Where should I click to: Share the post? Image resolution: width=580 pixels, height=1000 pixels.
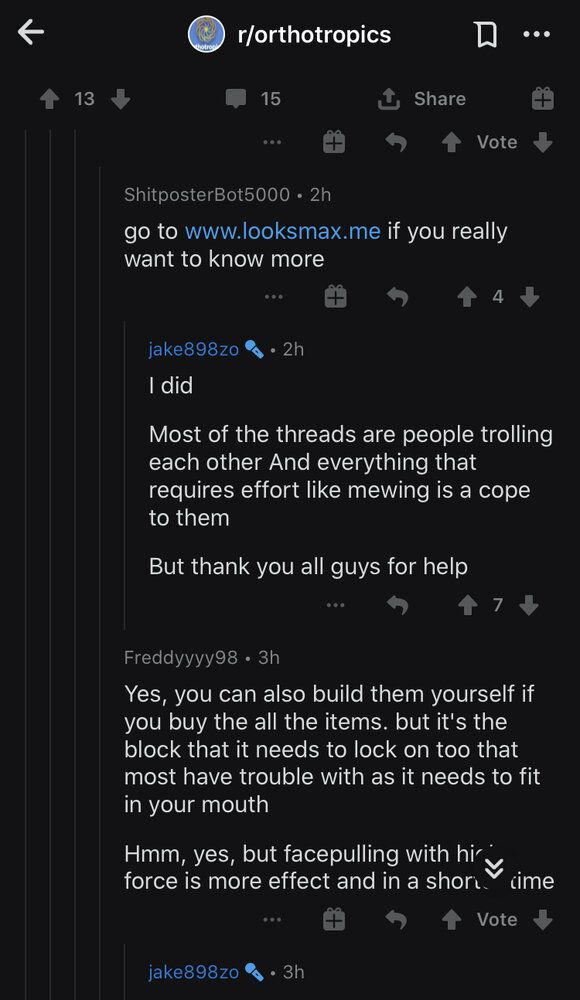(422, 99)
